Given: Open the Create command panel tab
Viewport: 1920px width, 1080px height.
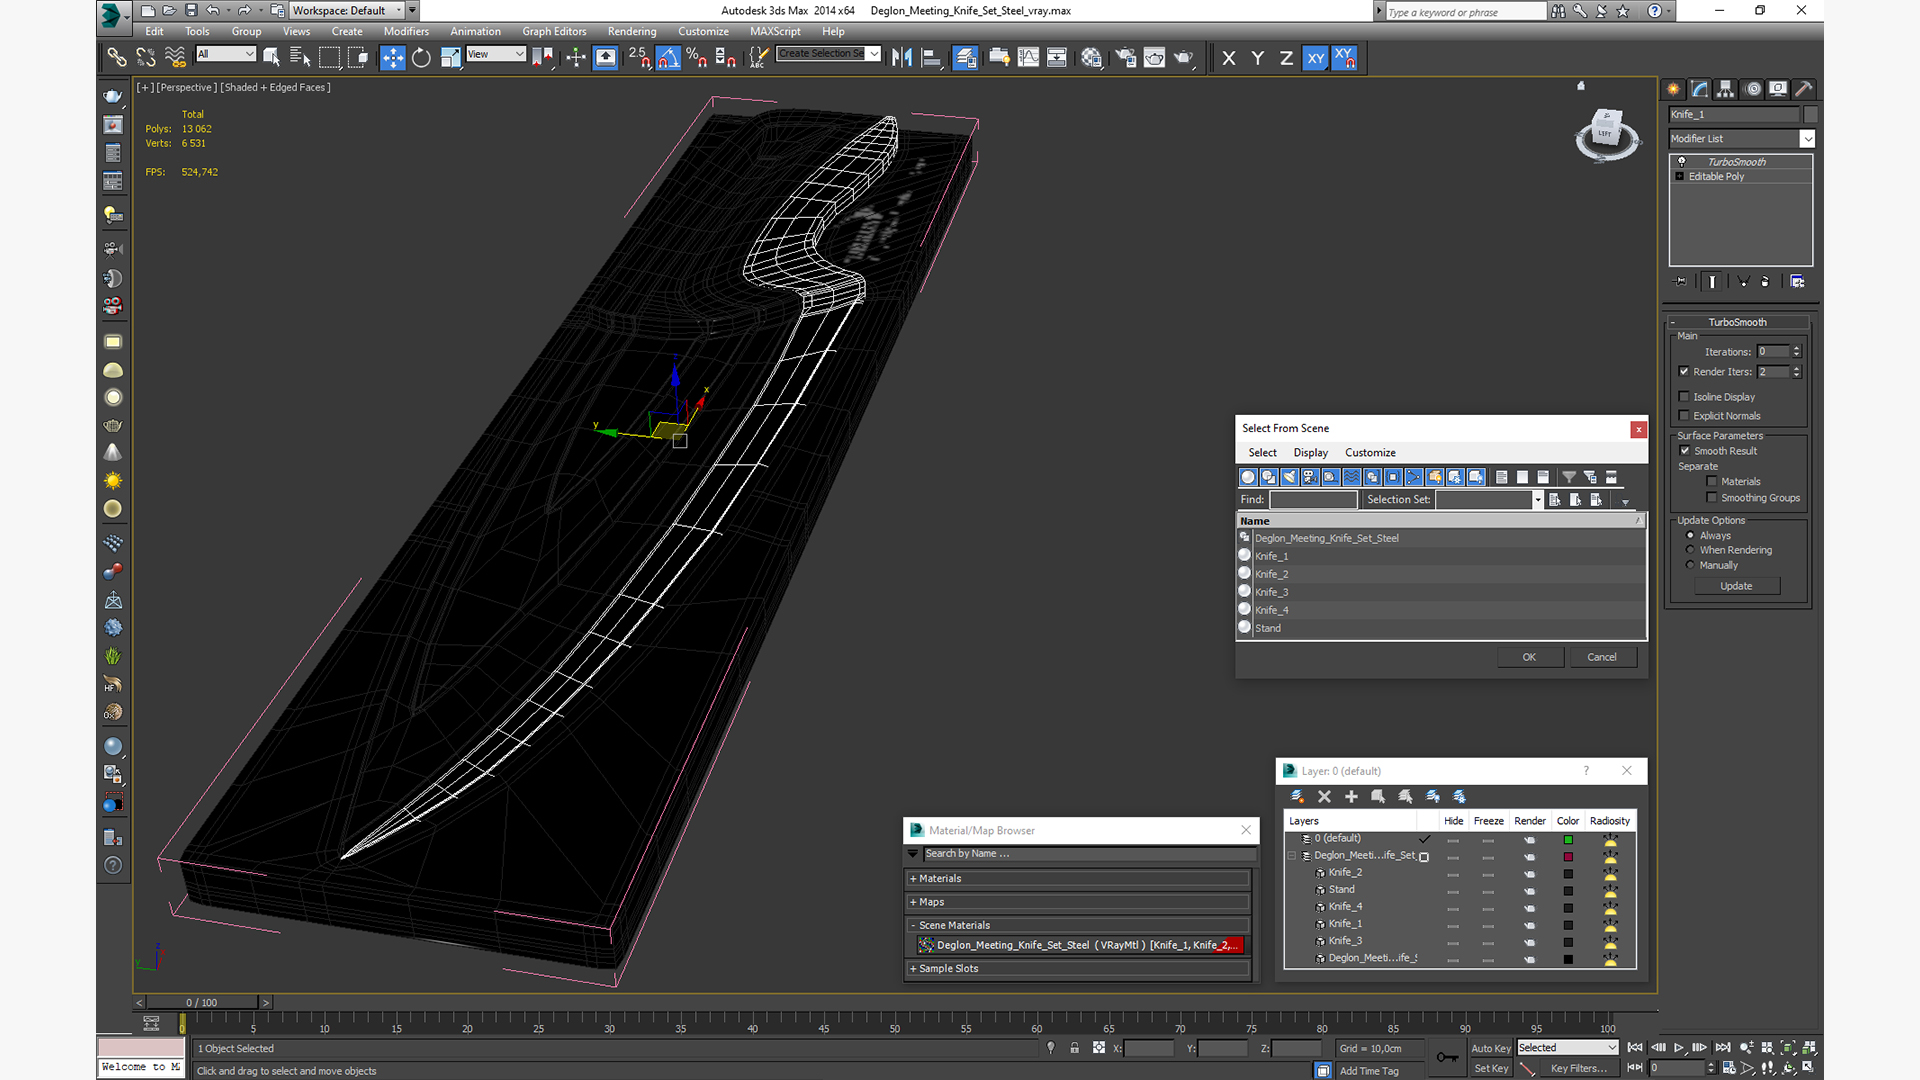Looking at the screenshot, I should [x=1673, y=89].
